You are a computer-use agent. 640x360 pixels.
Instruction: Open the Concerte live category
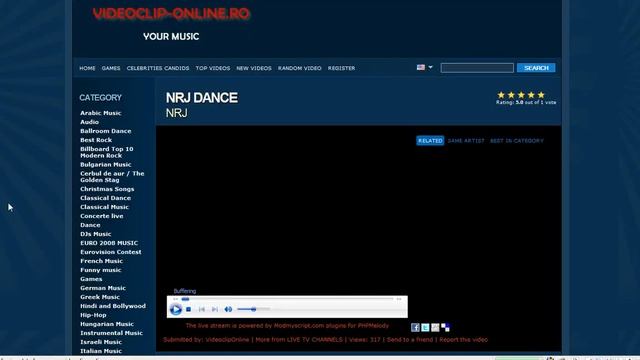click(102, 216)
